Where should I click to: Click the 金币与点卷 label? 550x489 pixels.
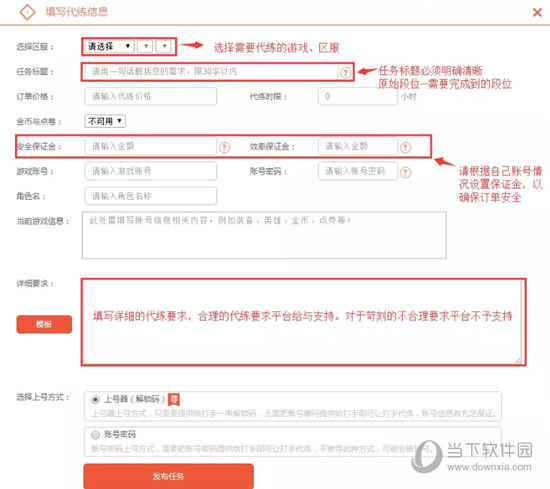pyautogui.click(x=39, y=122)
